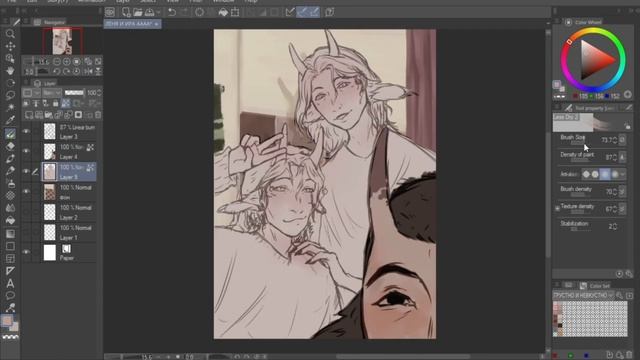Screen dimensions: 640x360
Task: Select the Hand tool in left toolbar
Action: pyautogui.click(x=10, y=71)
